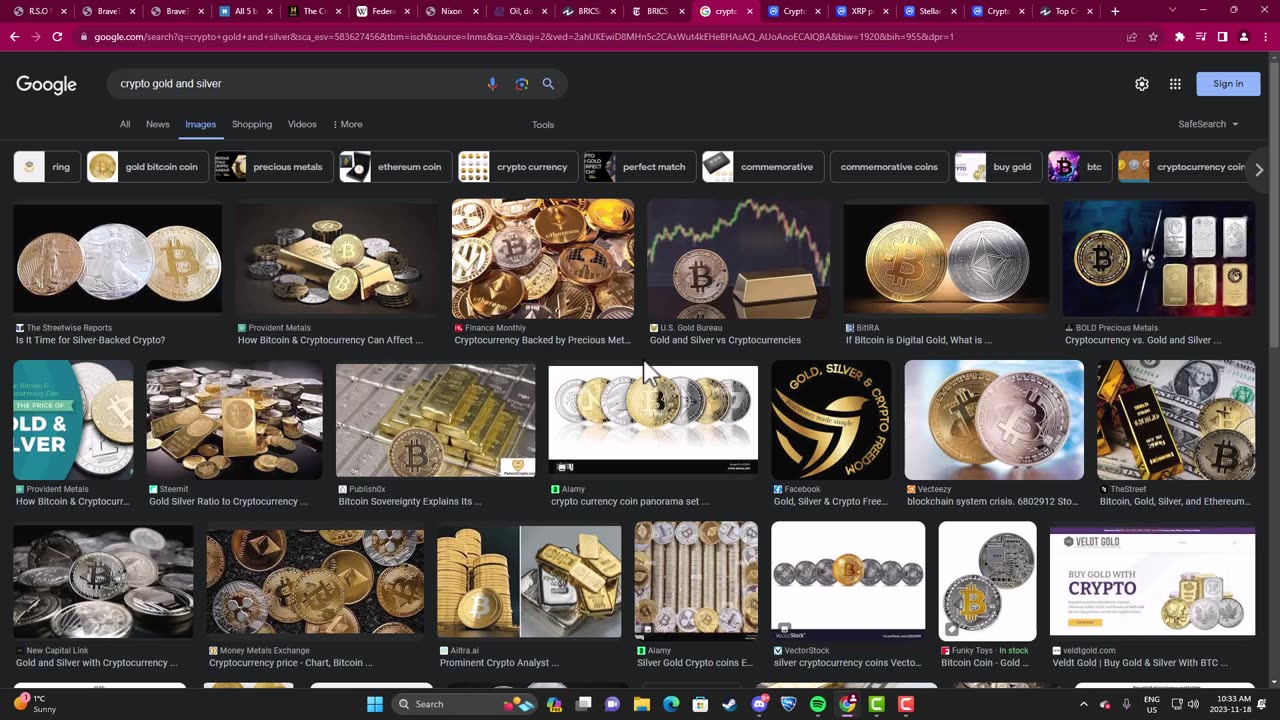
Task: Share this page from the address bar
Action: [1131, 37]
